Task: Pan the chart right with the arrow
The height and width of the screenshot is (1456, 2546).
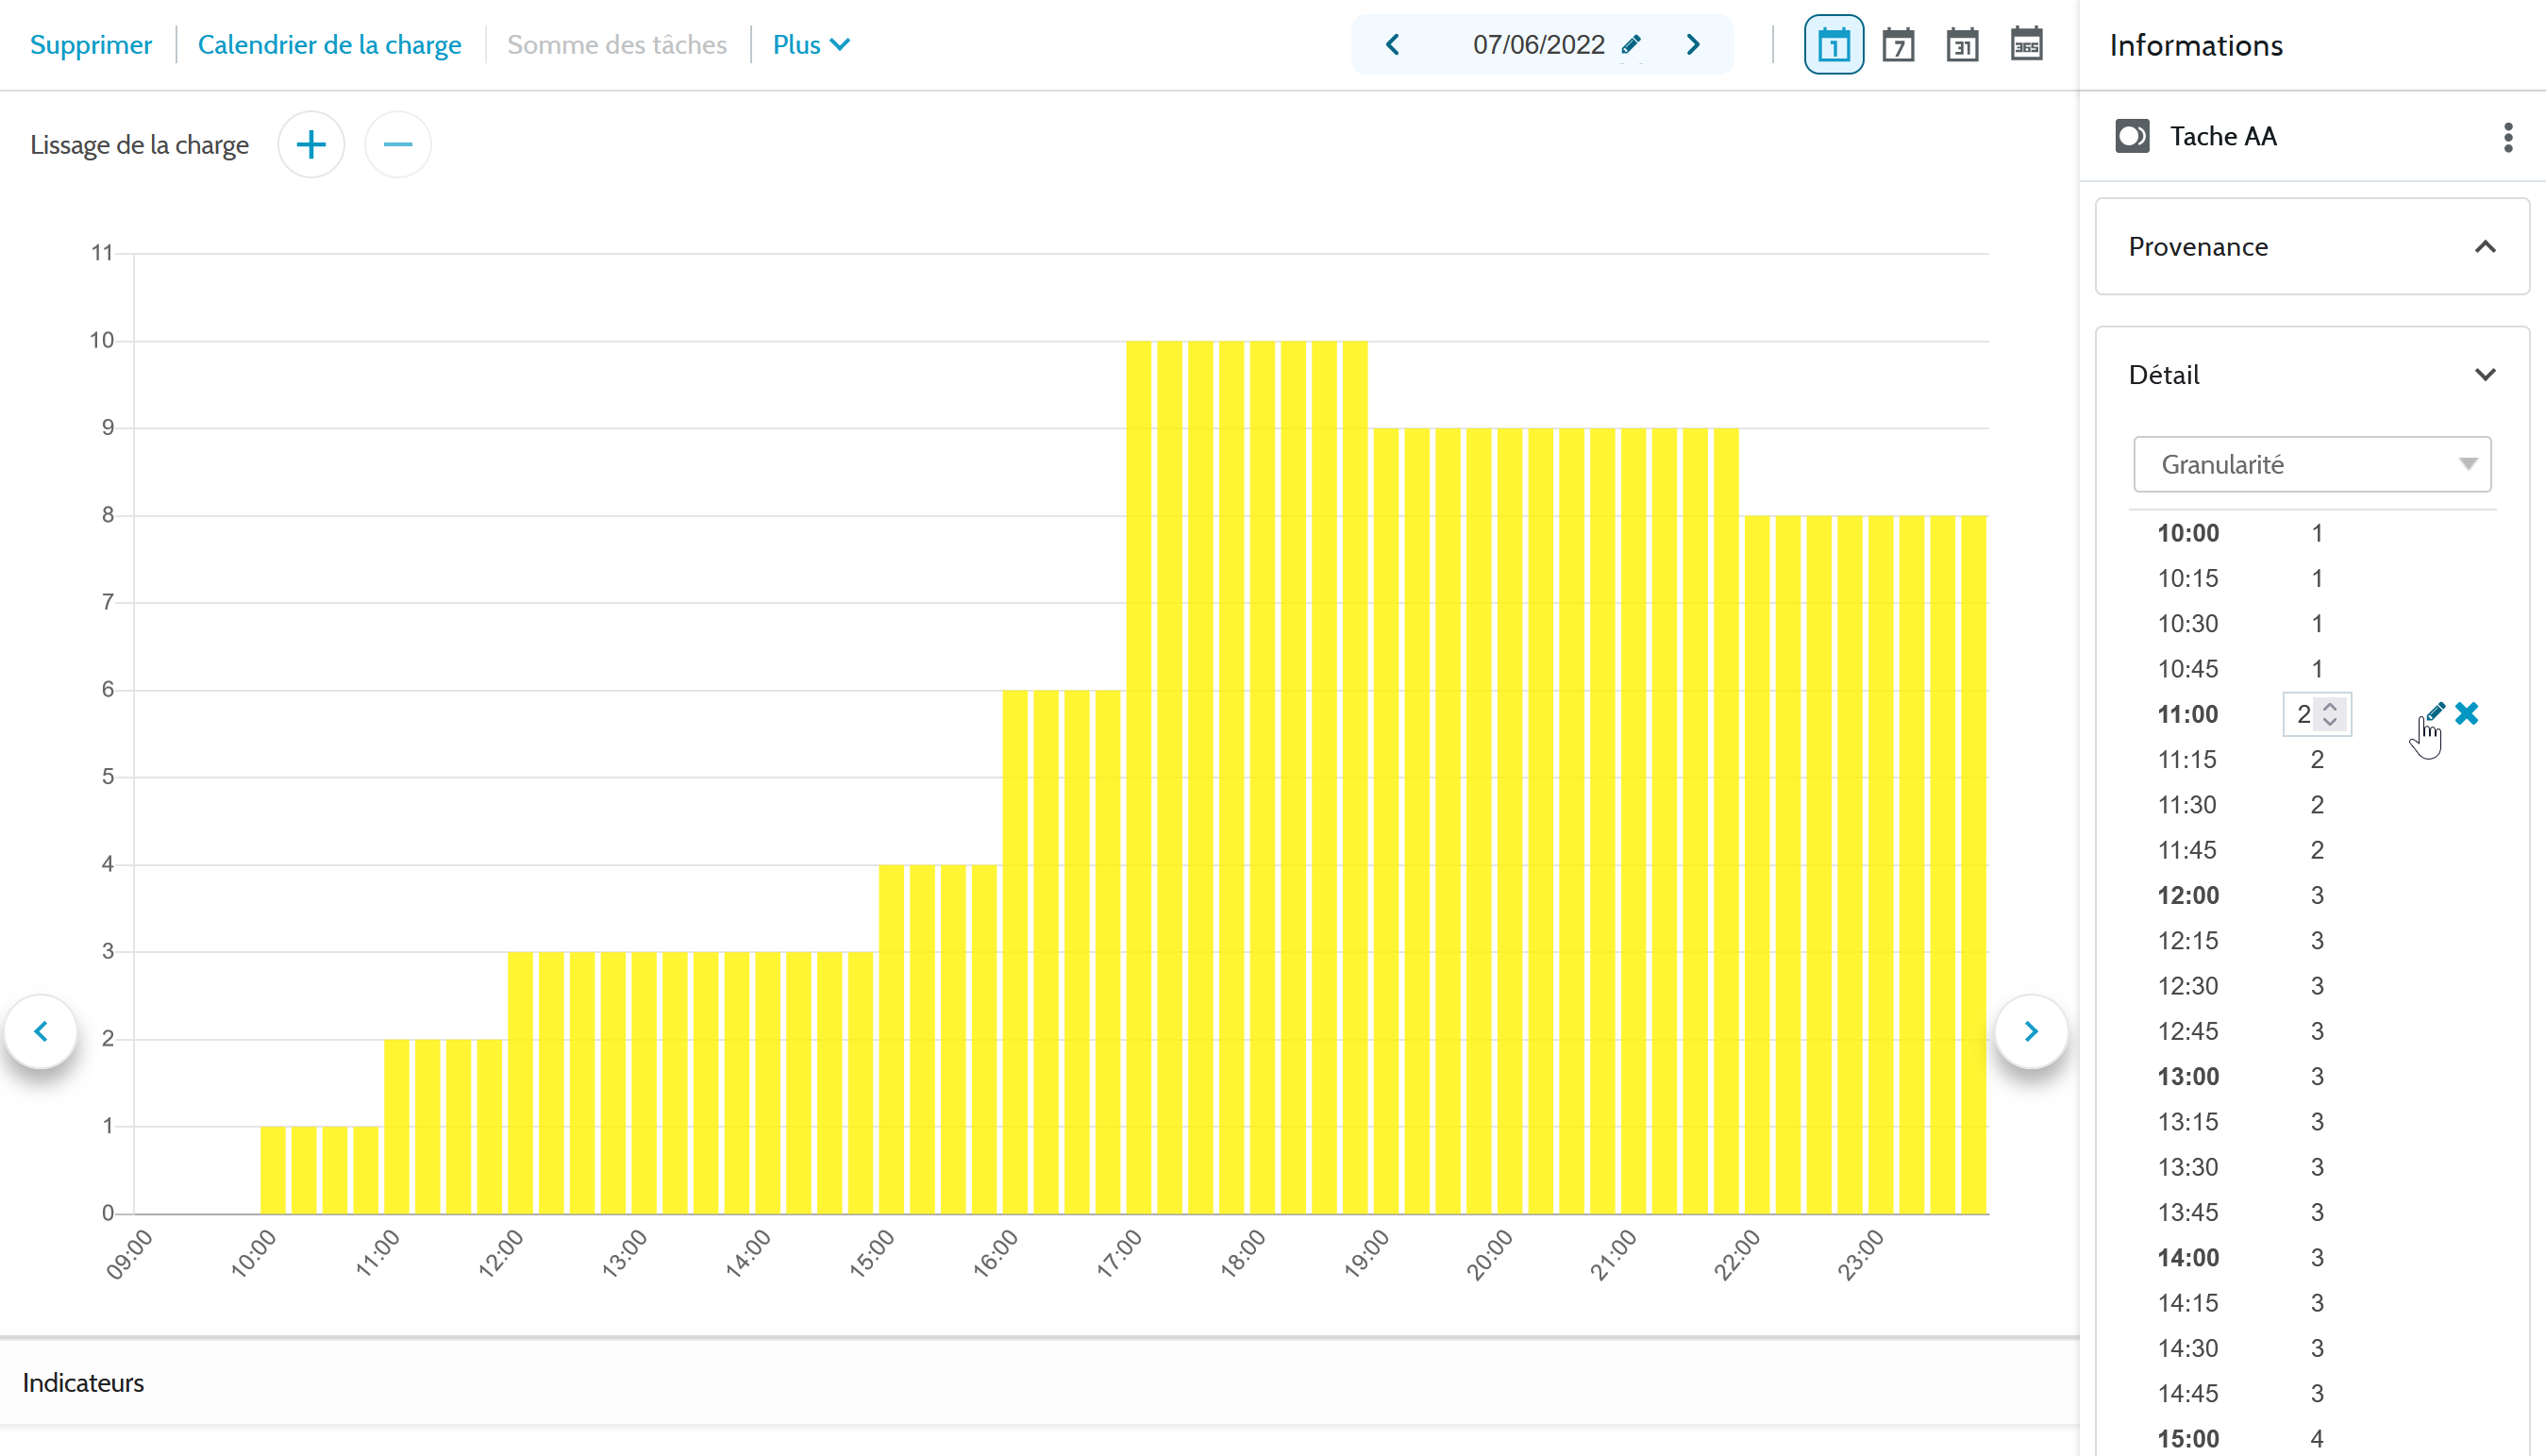Action: click(2031, 1031)
